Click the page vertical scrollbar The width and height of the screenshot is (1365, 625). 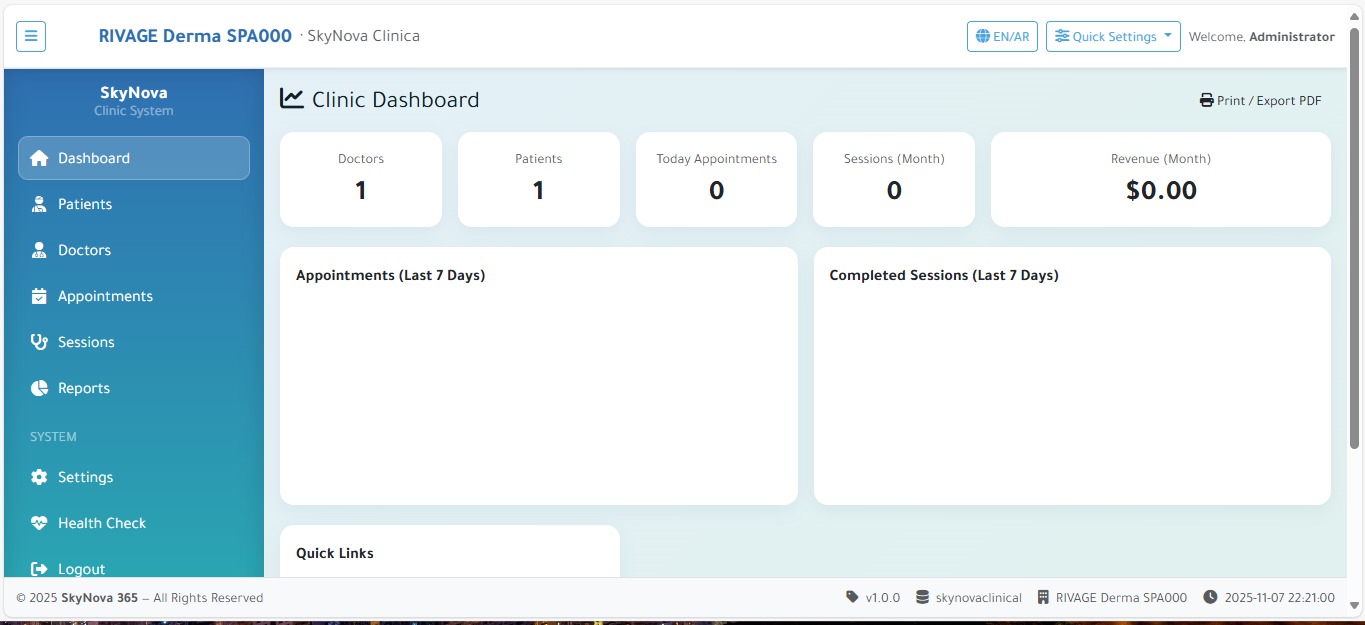click(1355, 240)
